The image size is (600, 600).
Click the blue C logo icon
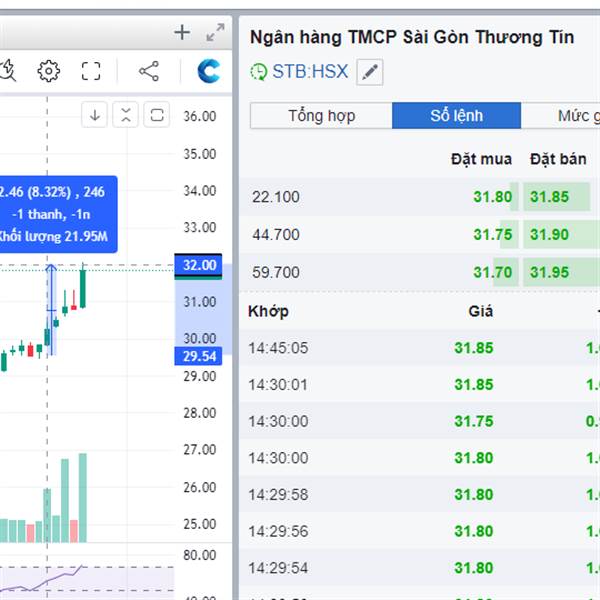[209, 71]
